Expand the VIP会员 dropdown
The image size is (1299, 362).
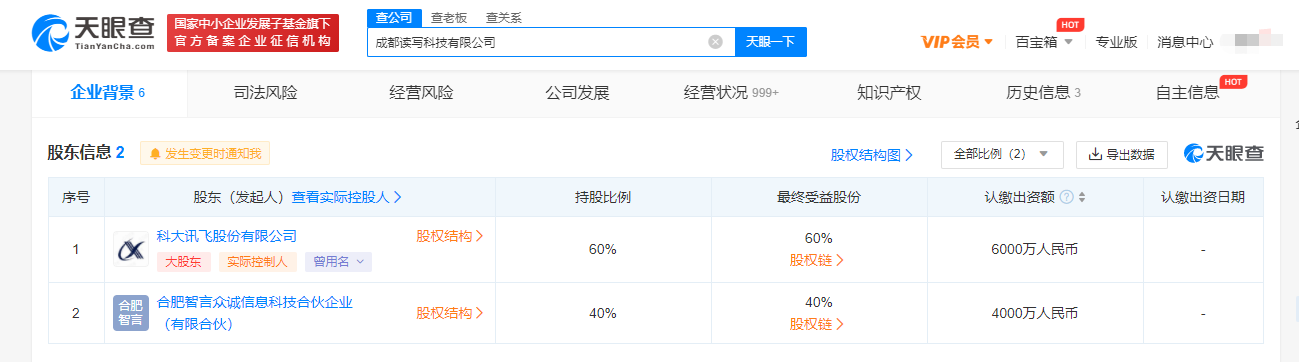point(957,42)
